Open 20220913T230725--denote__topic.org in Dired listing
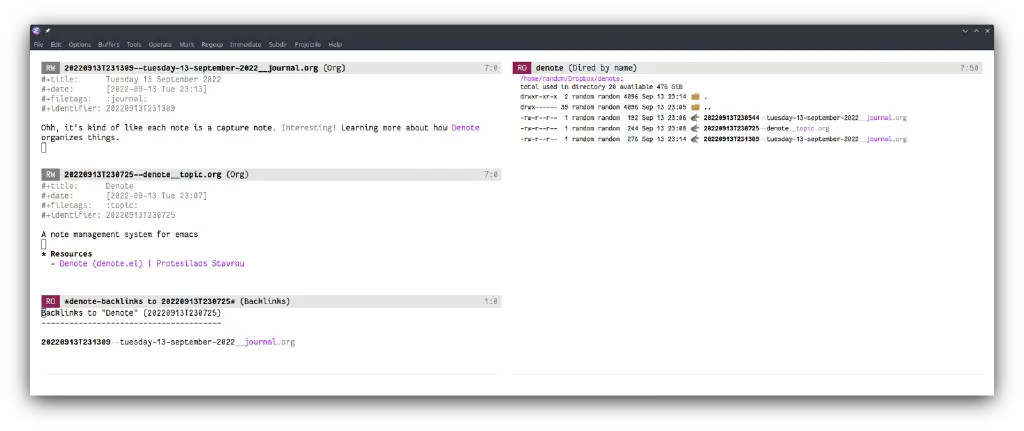1024x431 pixels. (766, 129)
